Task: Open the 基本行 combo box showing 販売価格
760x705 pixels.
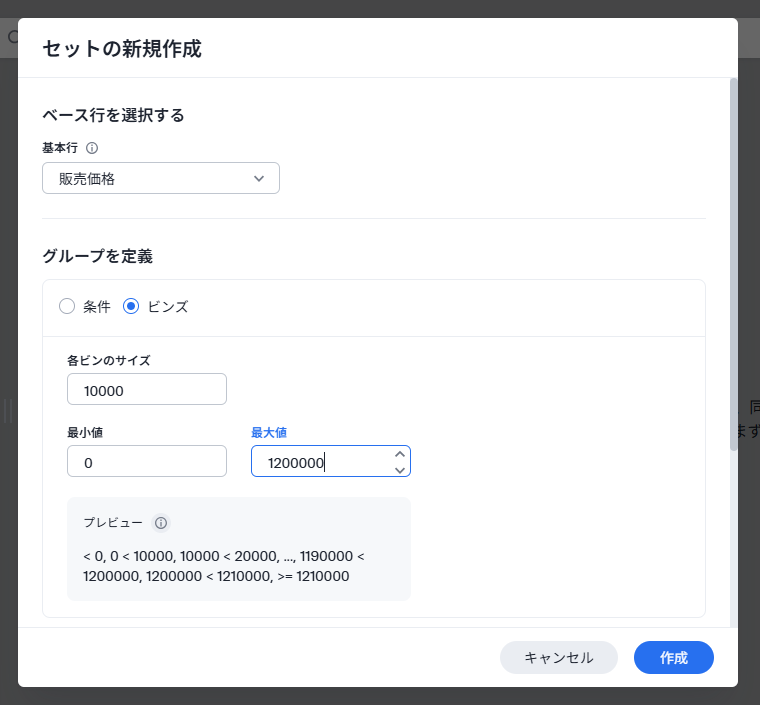Action: [x=161, y=178]
